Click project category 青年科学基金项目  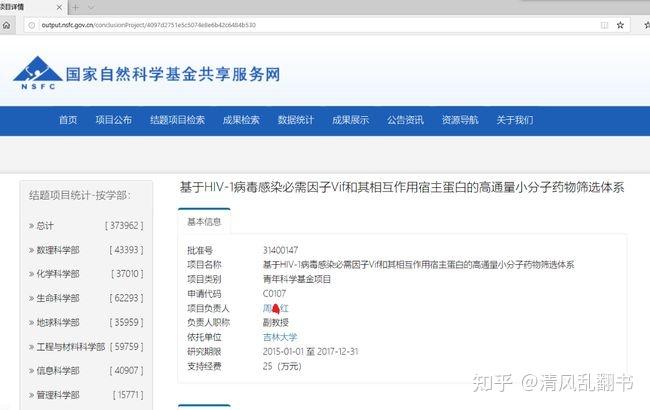tap(297, 279)
